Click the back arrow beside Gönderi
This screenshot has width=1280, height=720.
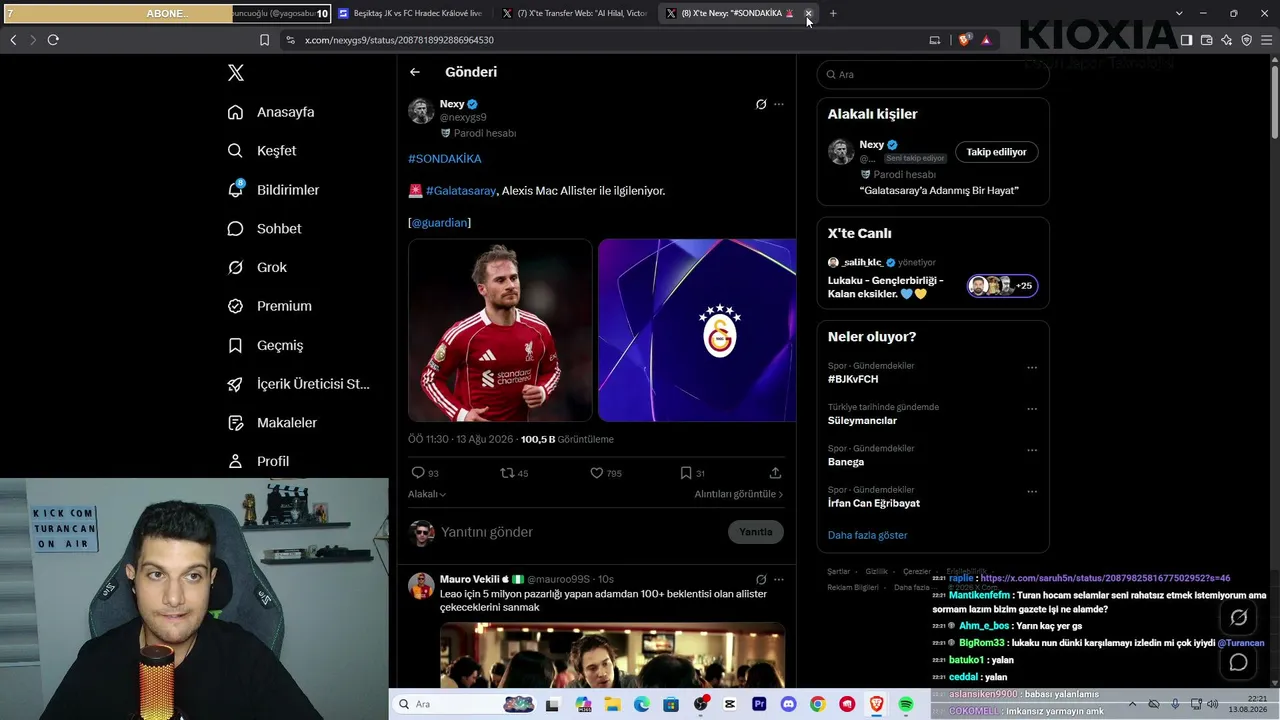coord(415,72)
